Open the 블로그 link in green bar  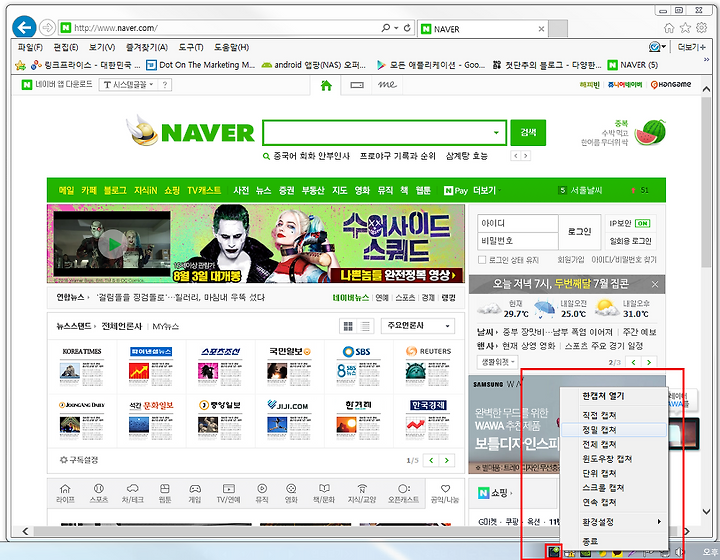click(x=115, y=190)
